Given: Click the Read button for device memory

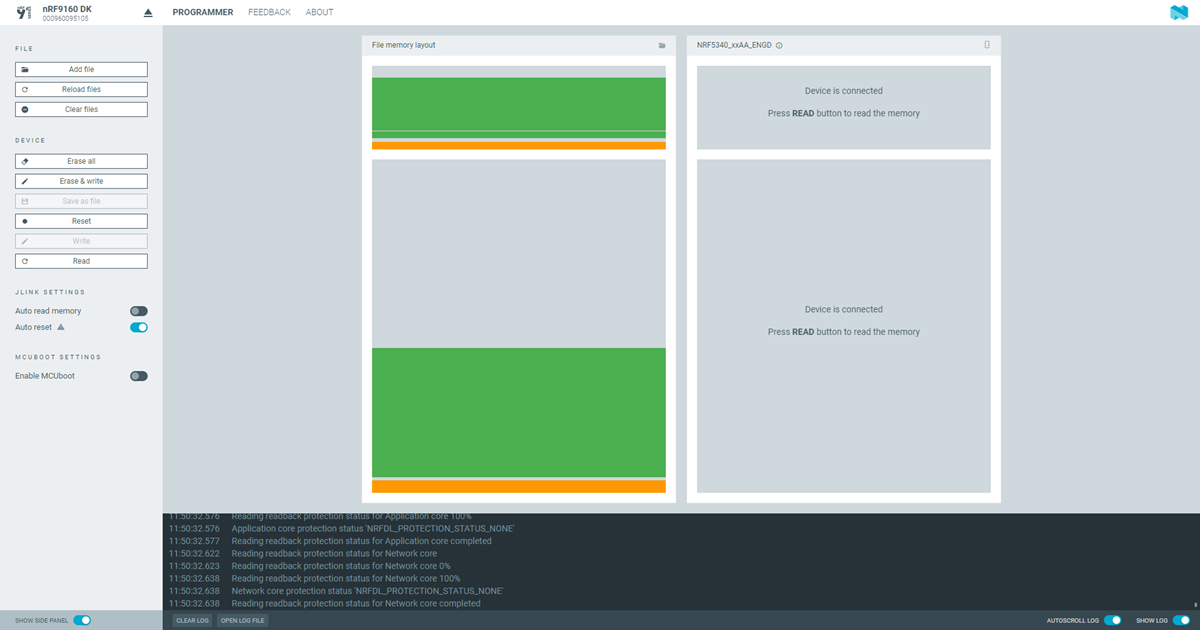Looking at the screenshot, I should click(81, 261).
